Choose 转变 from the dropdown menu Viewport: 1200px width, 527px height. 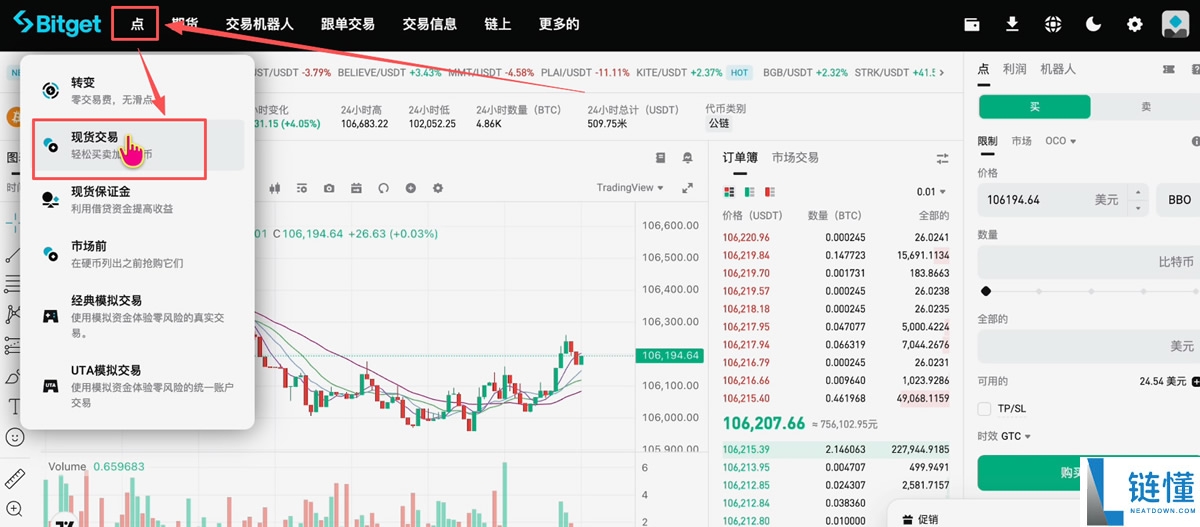tap(138, 90)
